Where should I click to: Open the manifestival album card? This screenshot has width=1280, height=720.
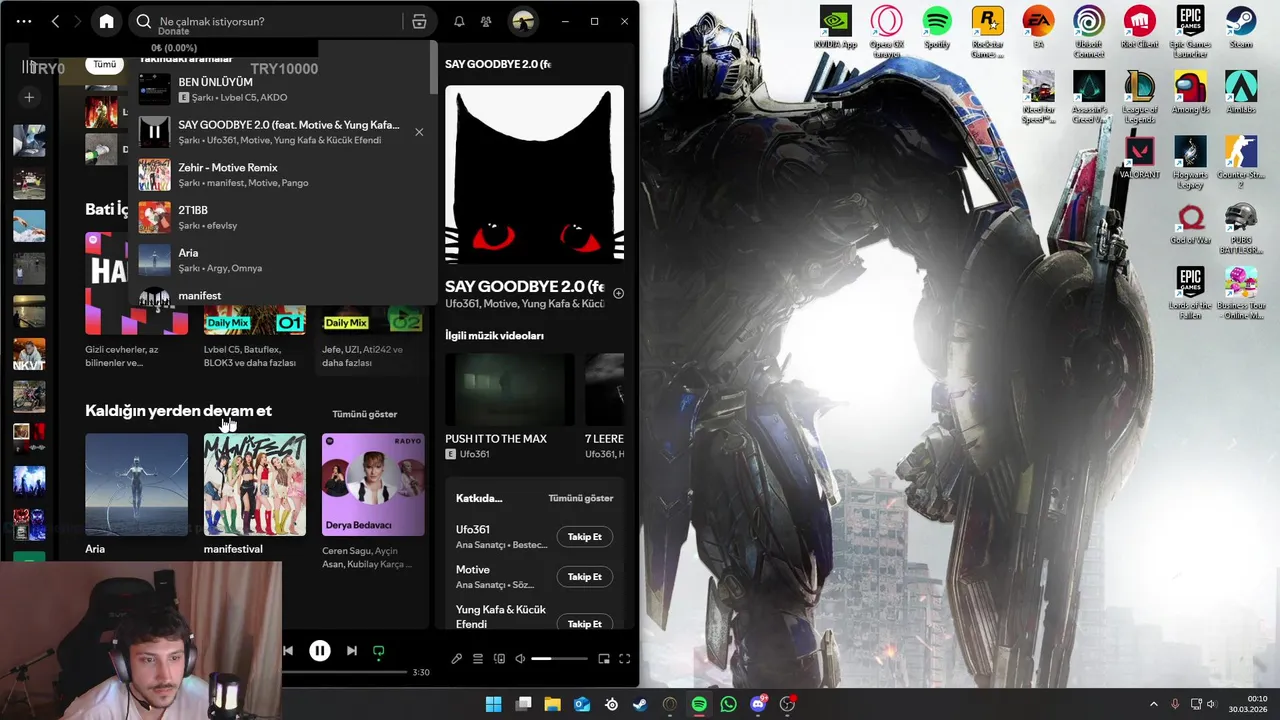tap(254, 494)
